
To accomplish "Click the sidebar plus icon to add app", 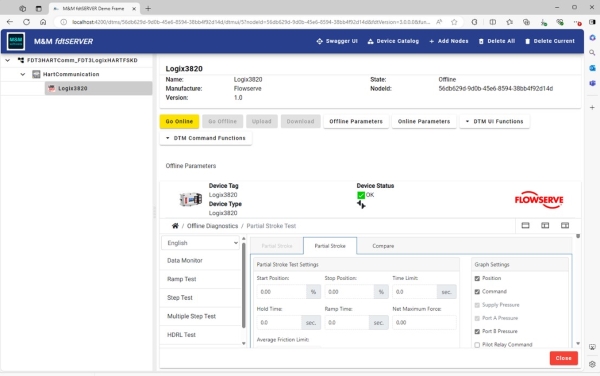I will tap(592, 107).
